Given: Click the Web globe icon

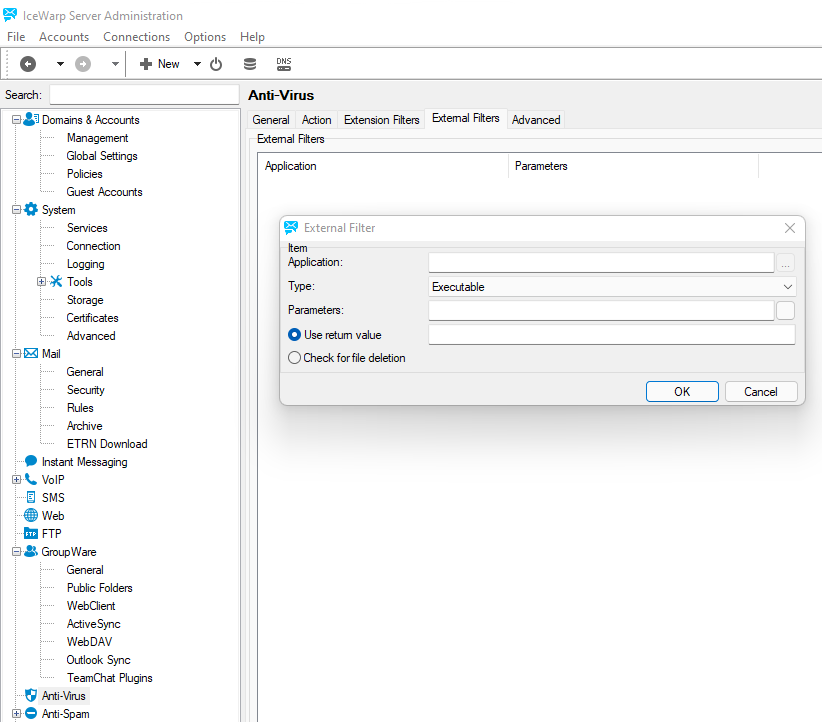Looking at the screenshot, I should pyautogui.click(x=31, y=515).
